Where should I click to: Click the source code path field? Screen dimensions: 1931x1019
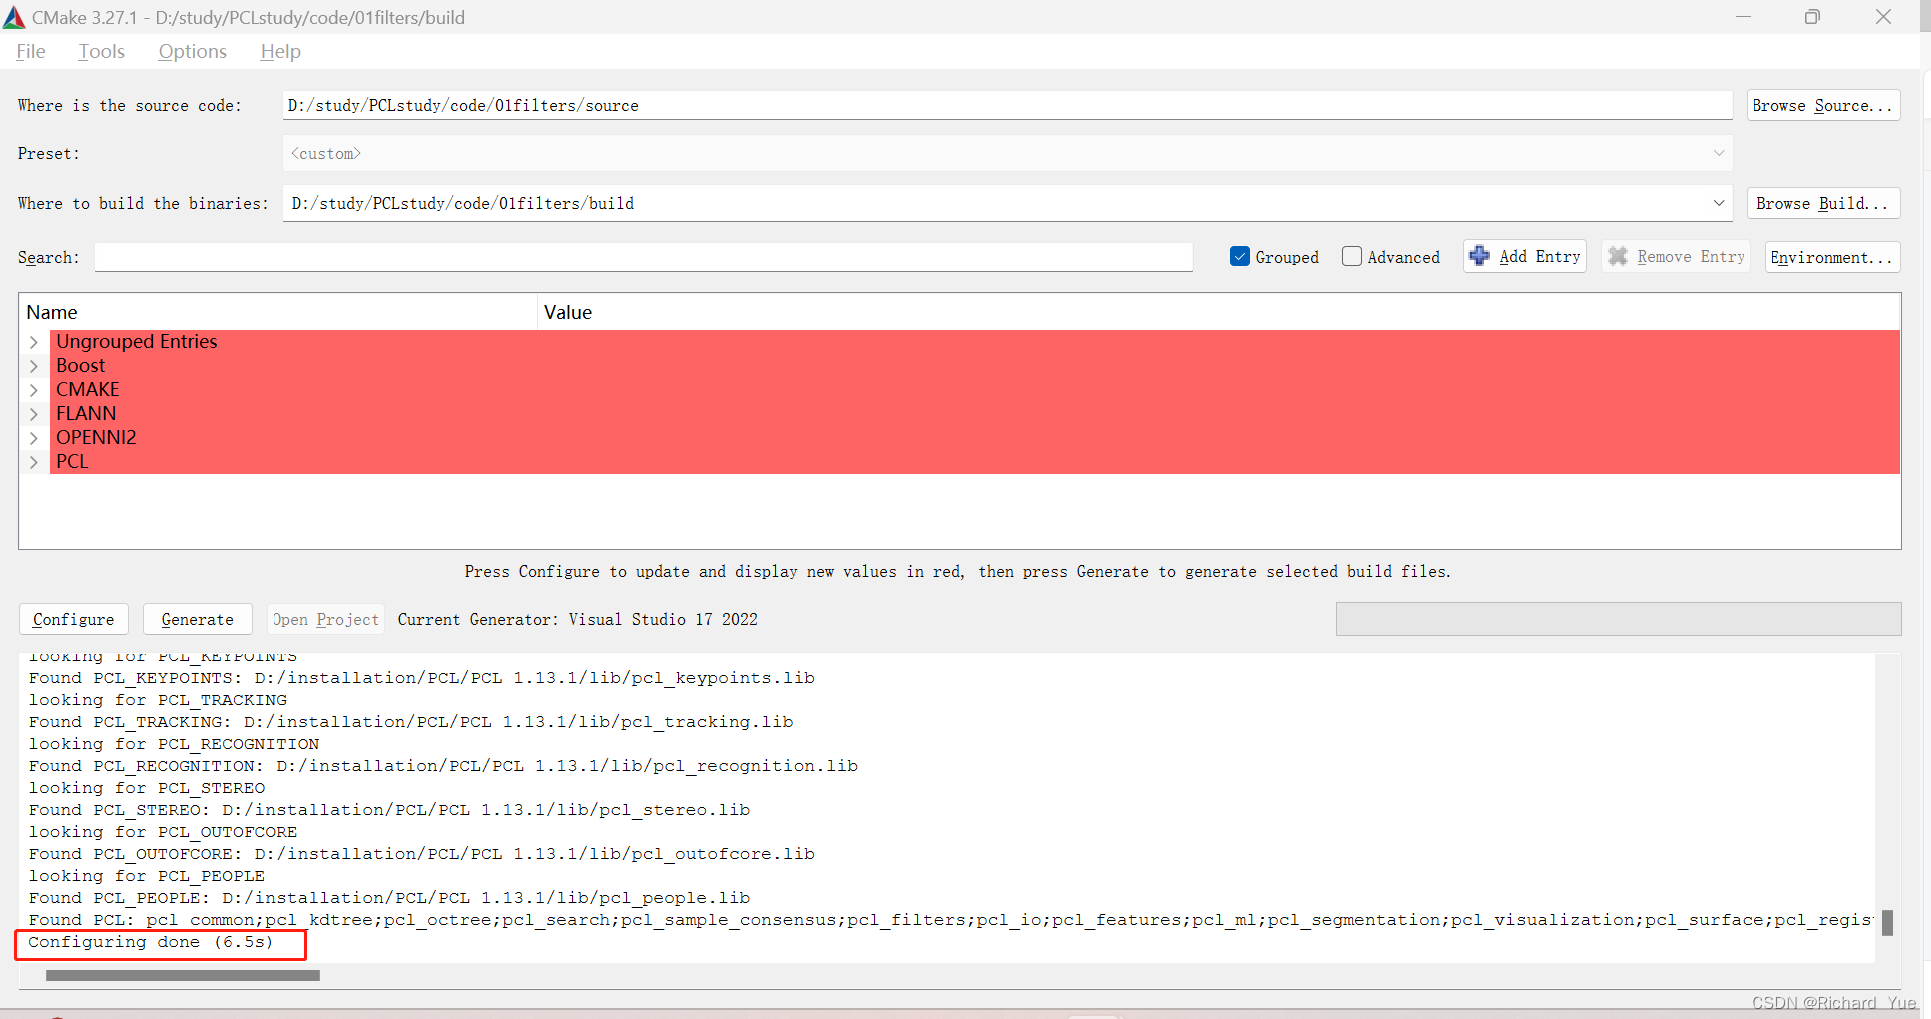[x=1007, y=105]
